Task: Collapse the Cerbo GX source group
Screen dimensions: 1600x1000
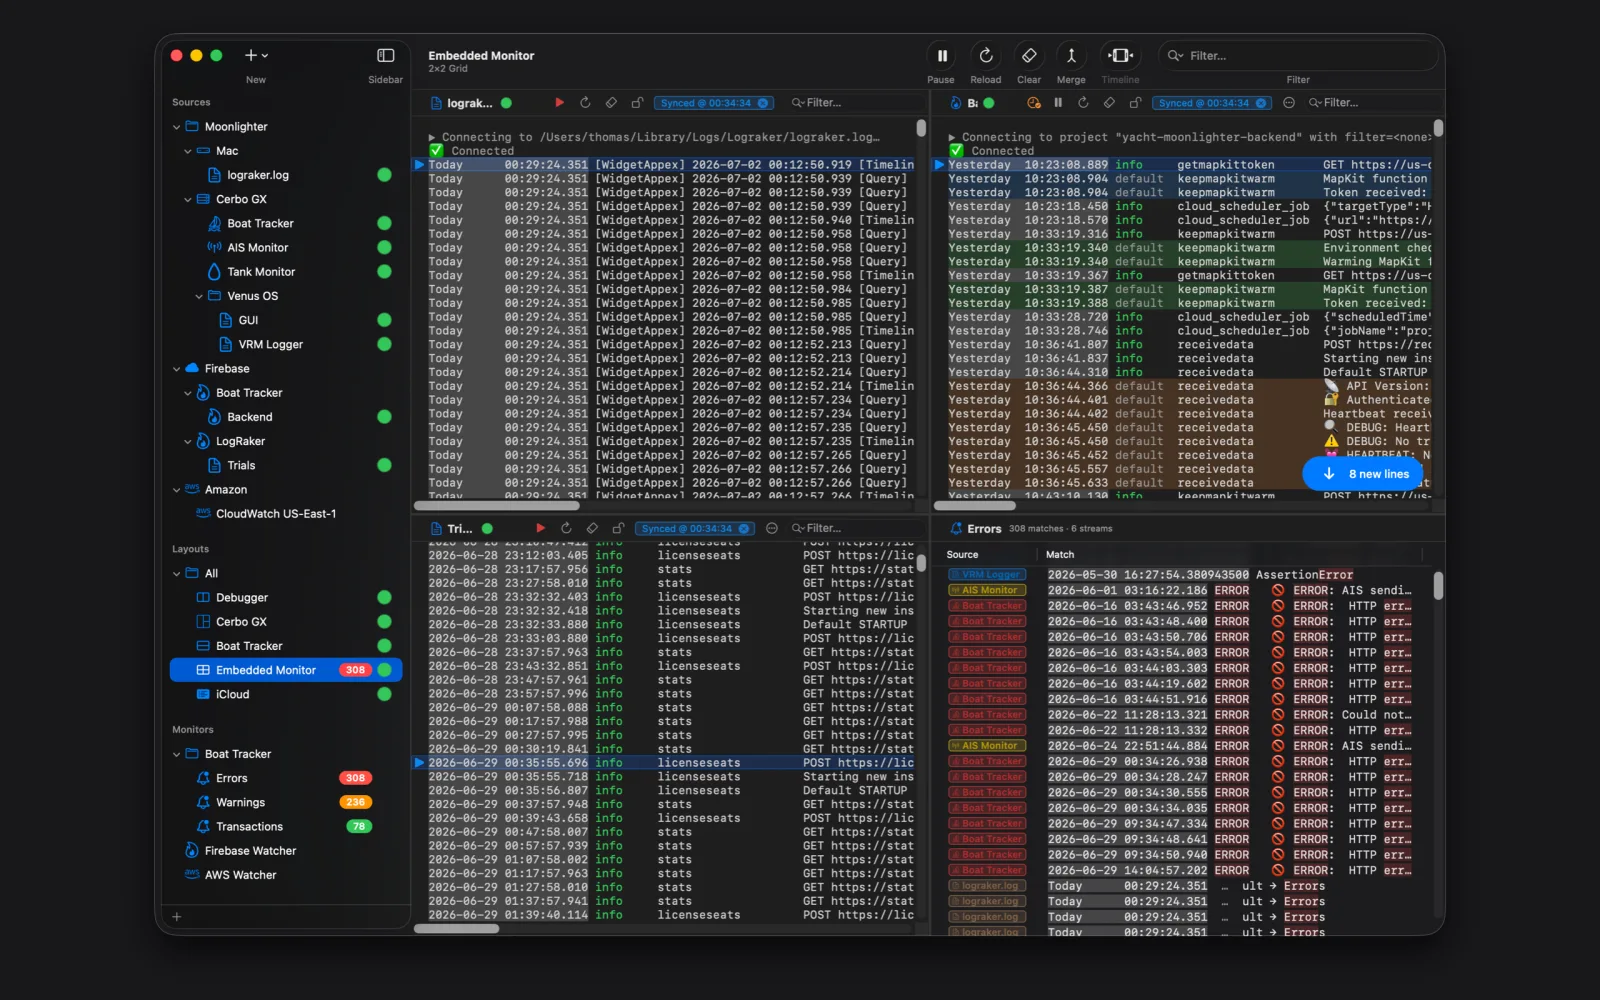Action: point(188,199)
